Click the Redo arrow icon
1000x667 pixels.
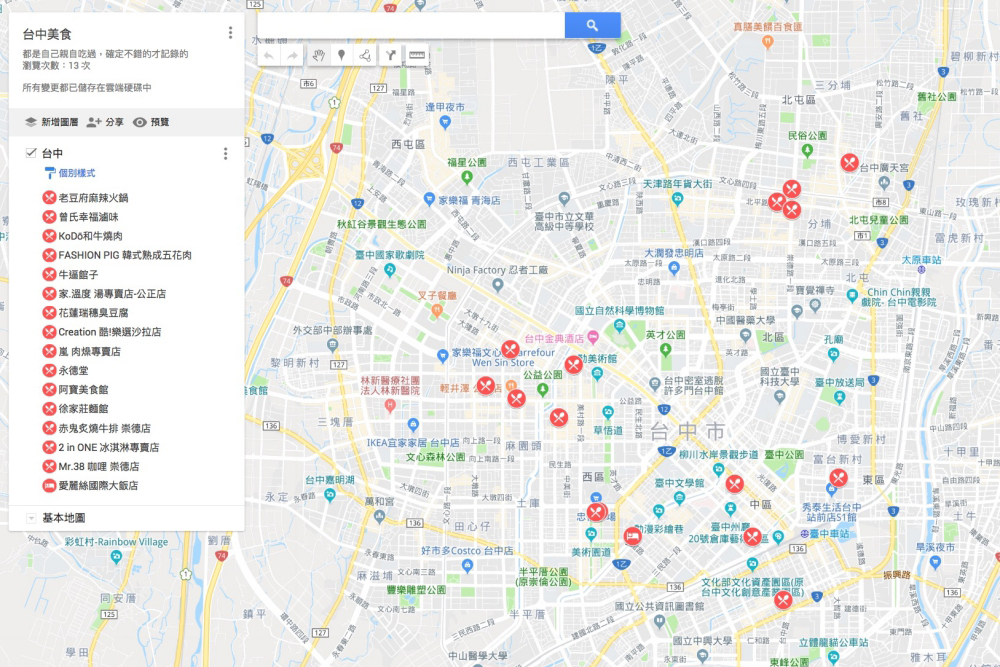tap(293, 57)
